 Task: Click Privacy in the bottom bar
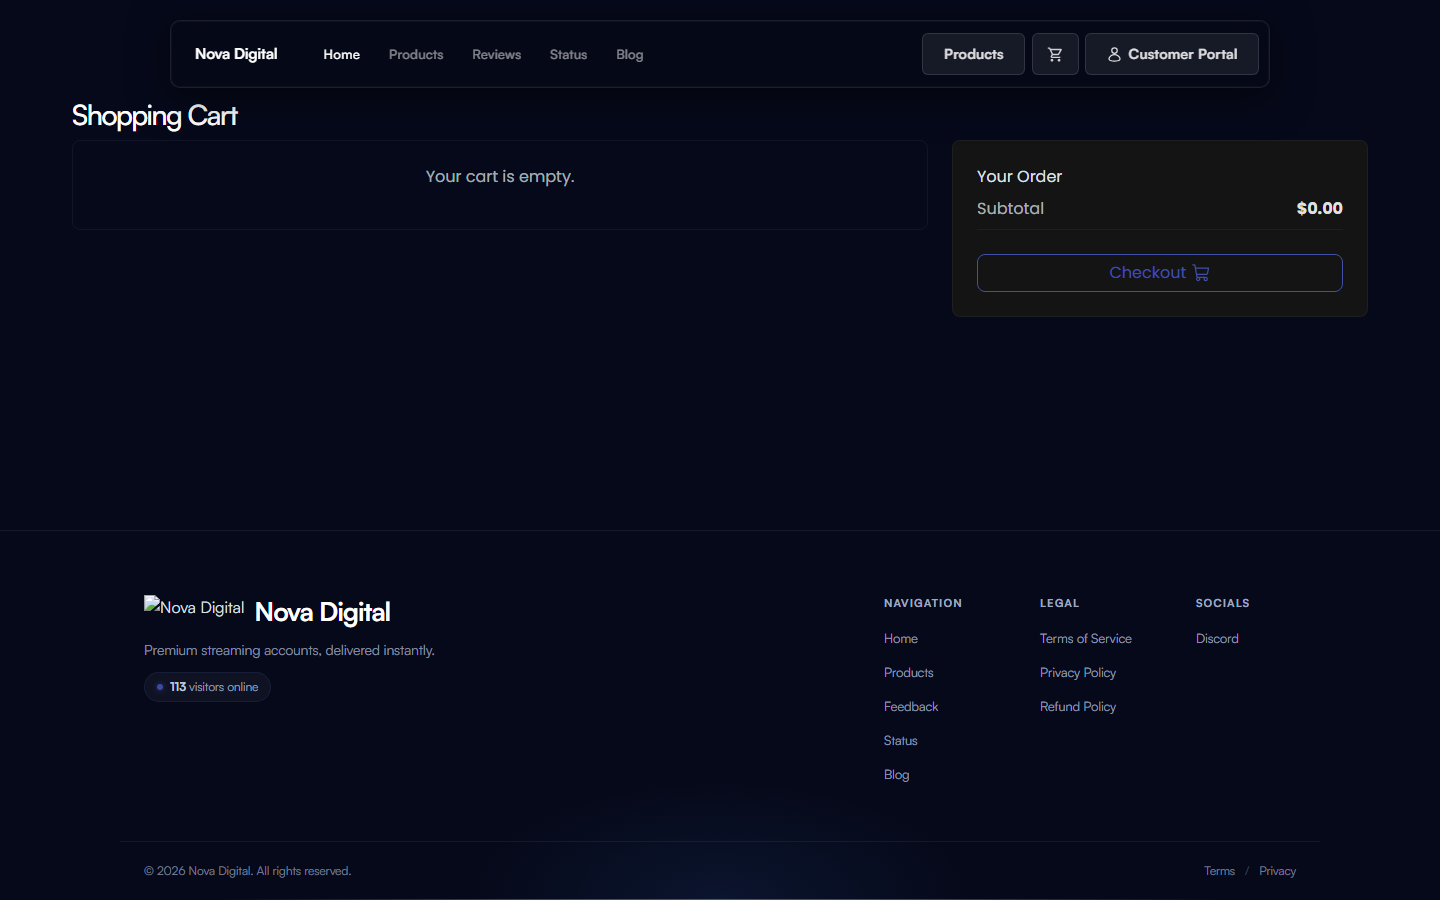click(x=1277, y=871)
